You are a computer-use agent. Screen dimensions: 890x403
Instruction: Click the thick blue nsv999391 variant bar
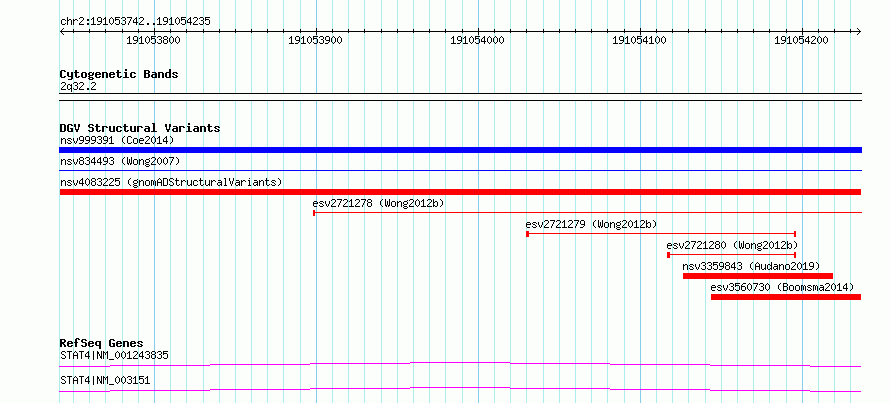click(x=460, y=150)
